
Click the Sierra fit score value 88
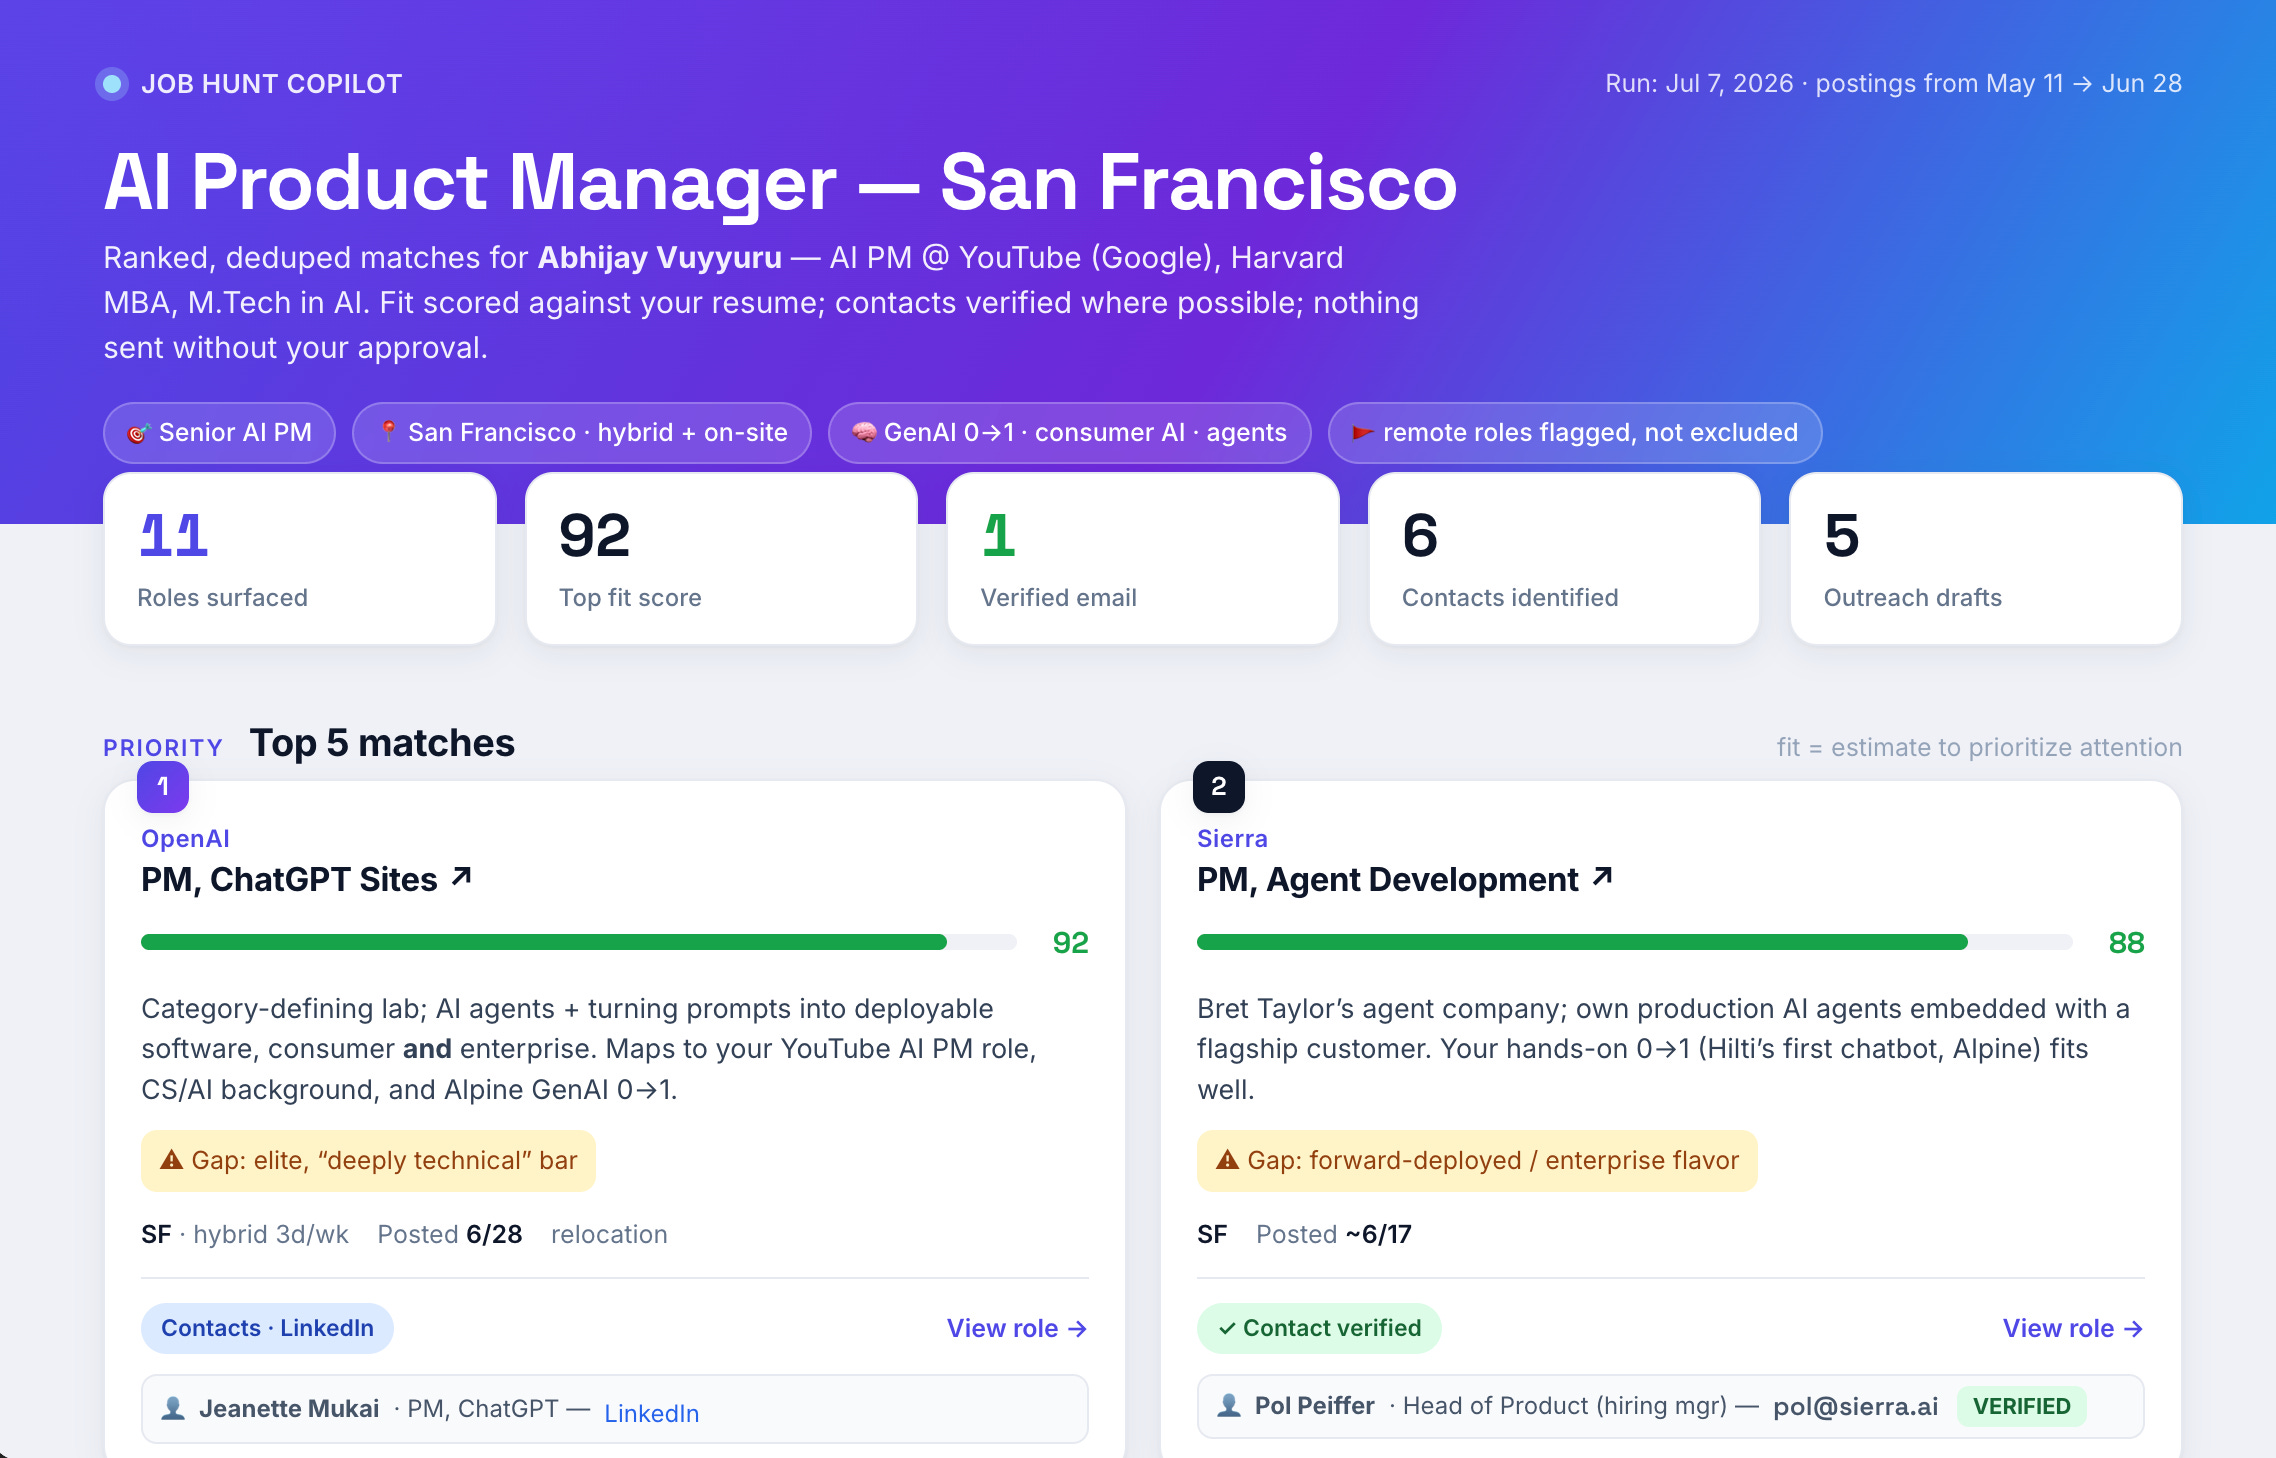point(2126,942)
